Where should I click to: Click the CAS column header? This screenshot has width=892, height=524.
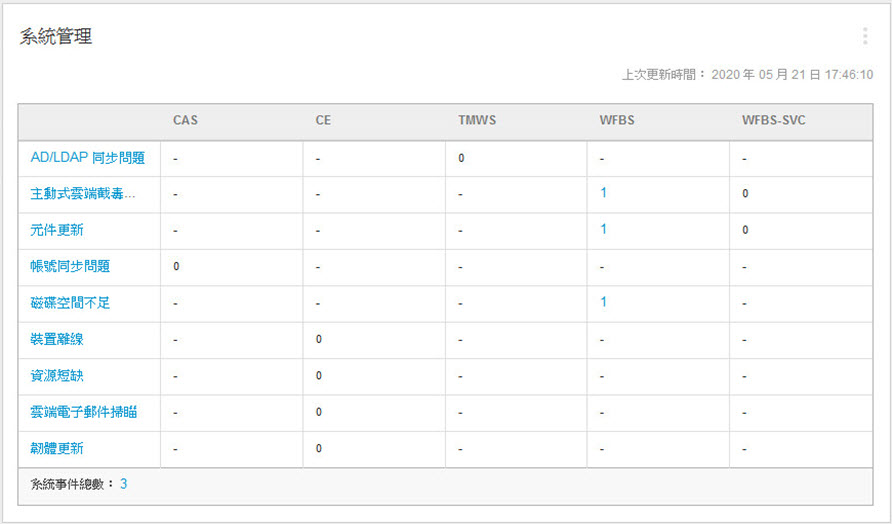[185, 121]
